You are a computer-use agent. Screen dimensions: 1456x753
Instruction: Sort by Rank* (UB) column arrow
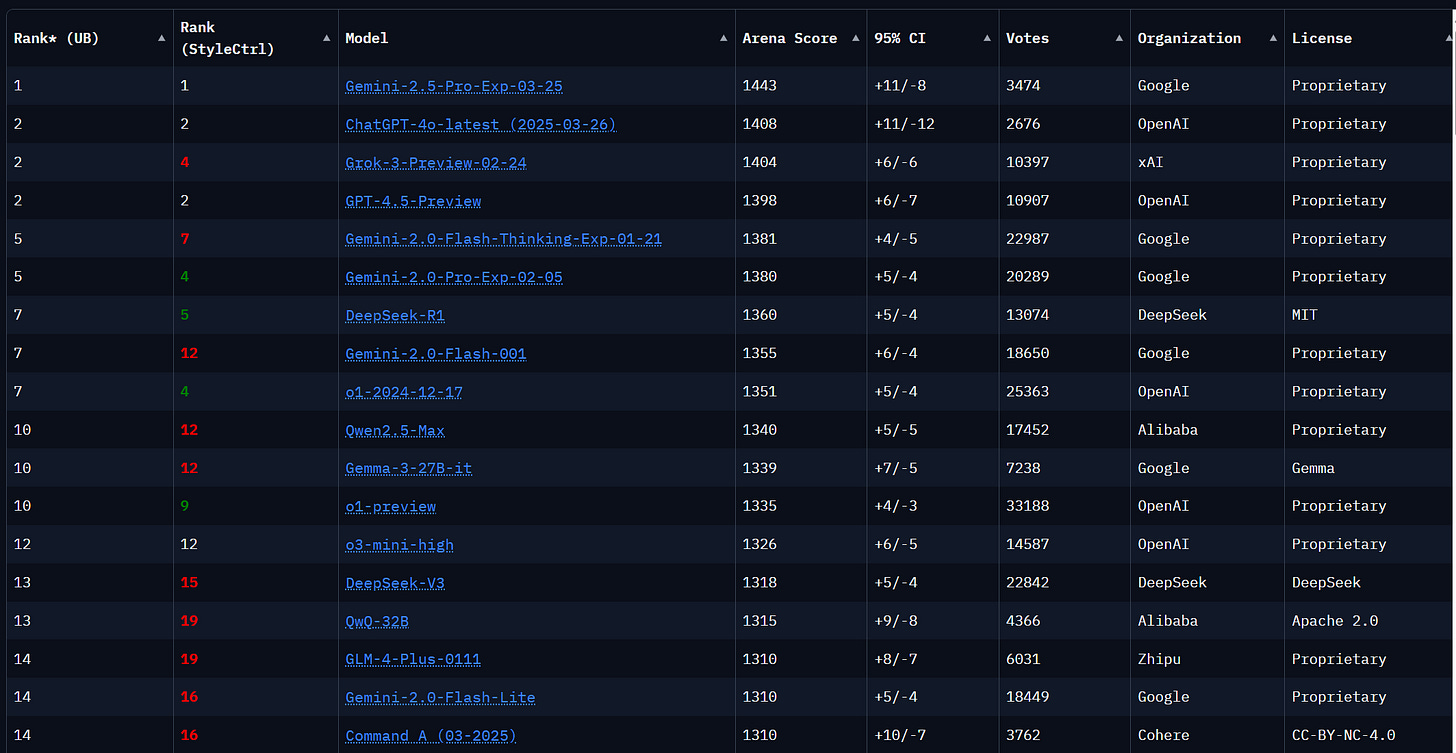(x=162, y=38)
